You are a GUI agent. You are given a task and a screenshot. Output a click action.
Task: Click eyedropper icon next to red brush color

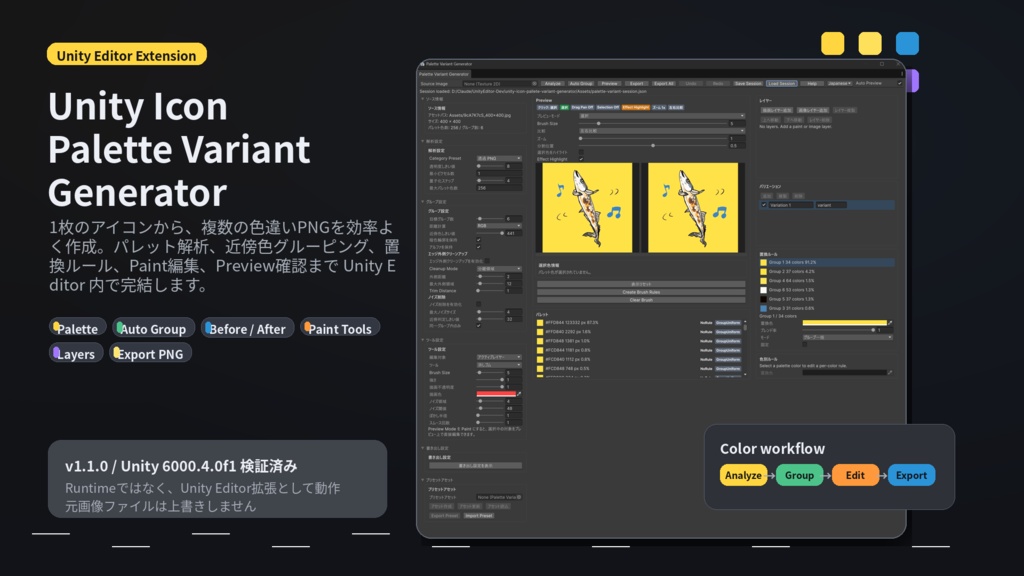click(519, 394)
